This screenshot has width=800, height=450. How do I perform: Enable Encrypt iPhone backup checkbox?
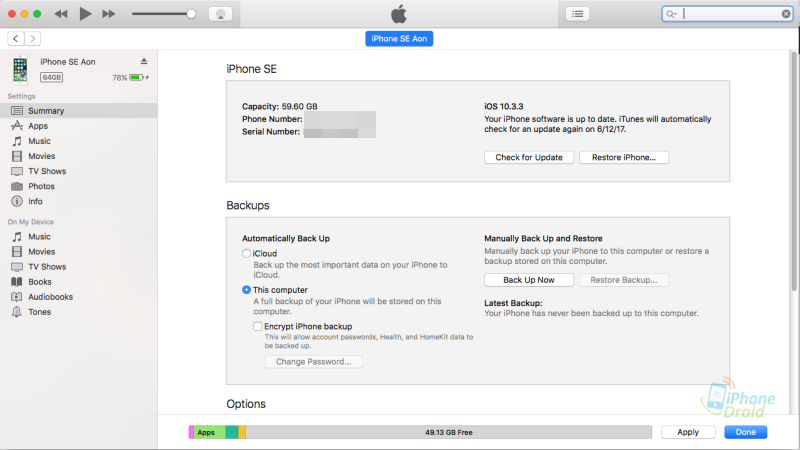click(x=258, y=326)
